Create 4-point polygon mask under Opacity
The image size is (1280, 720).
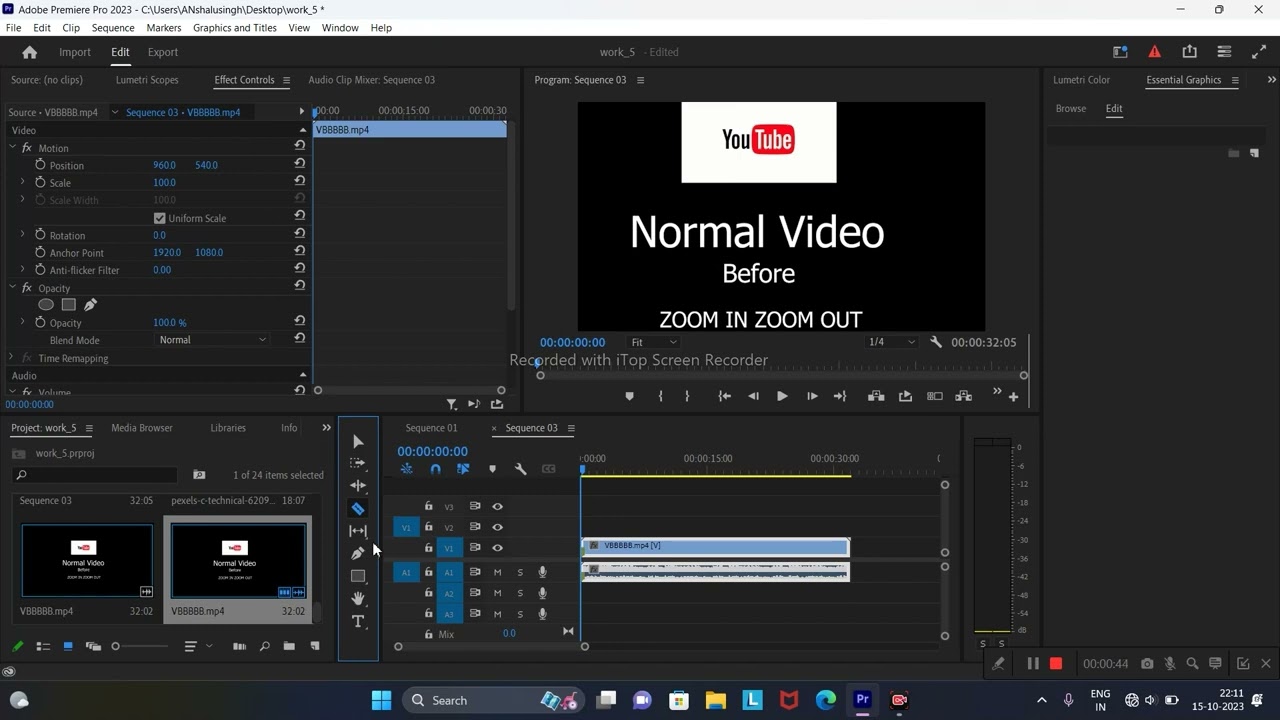(x=68, y=305)
